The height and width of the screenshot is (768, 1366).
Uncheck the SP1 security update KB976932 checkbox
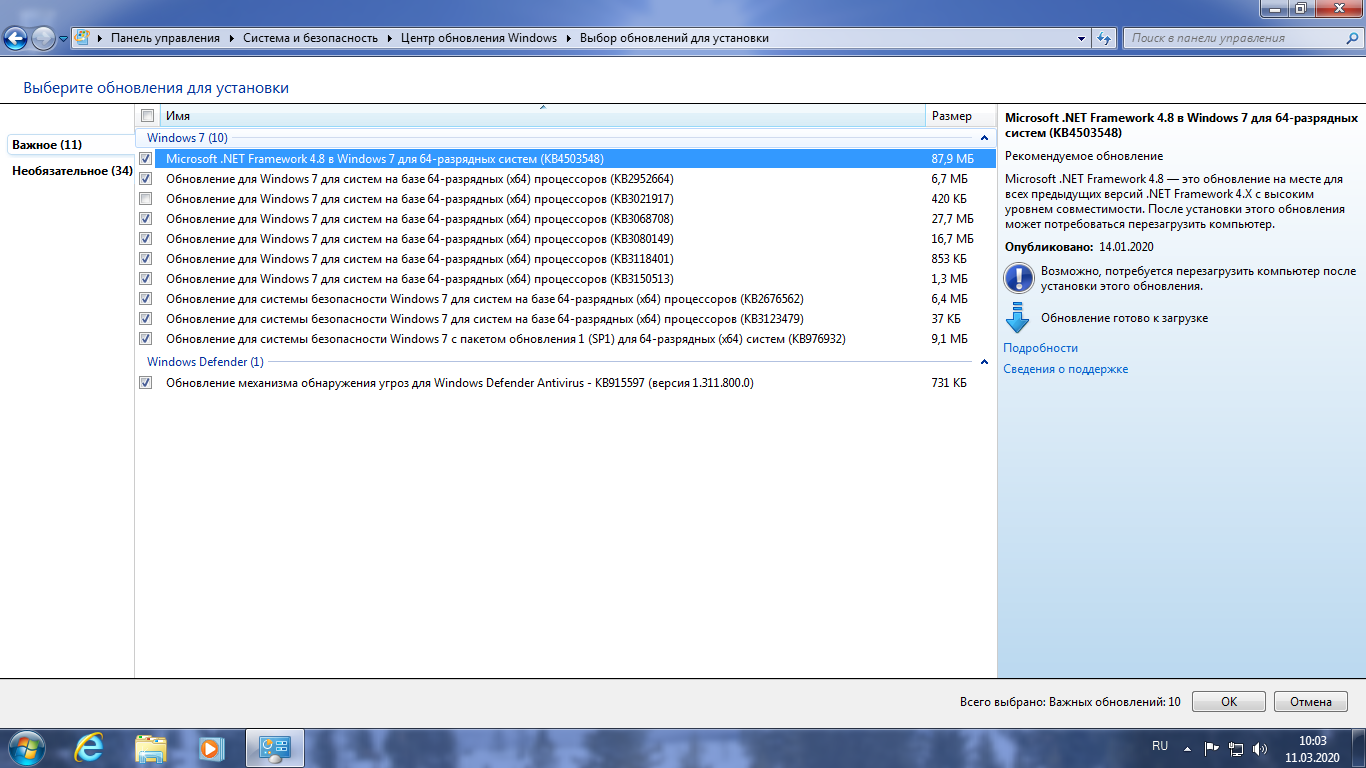click(x=146, y=338)
